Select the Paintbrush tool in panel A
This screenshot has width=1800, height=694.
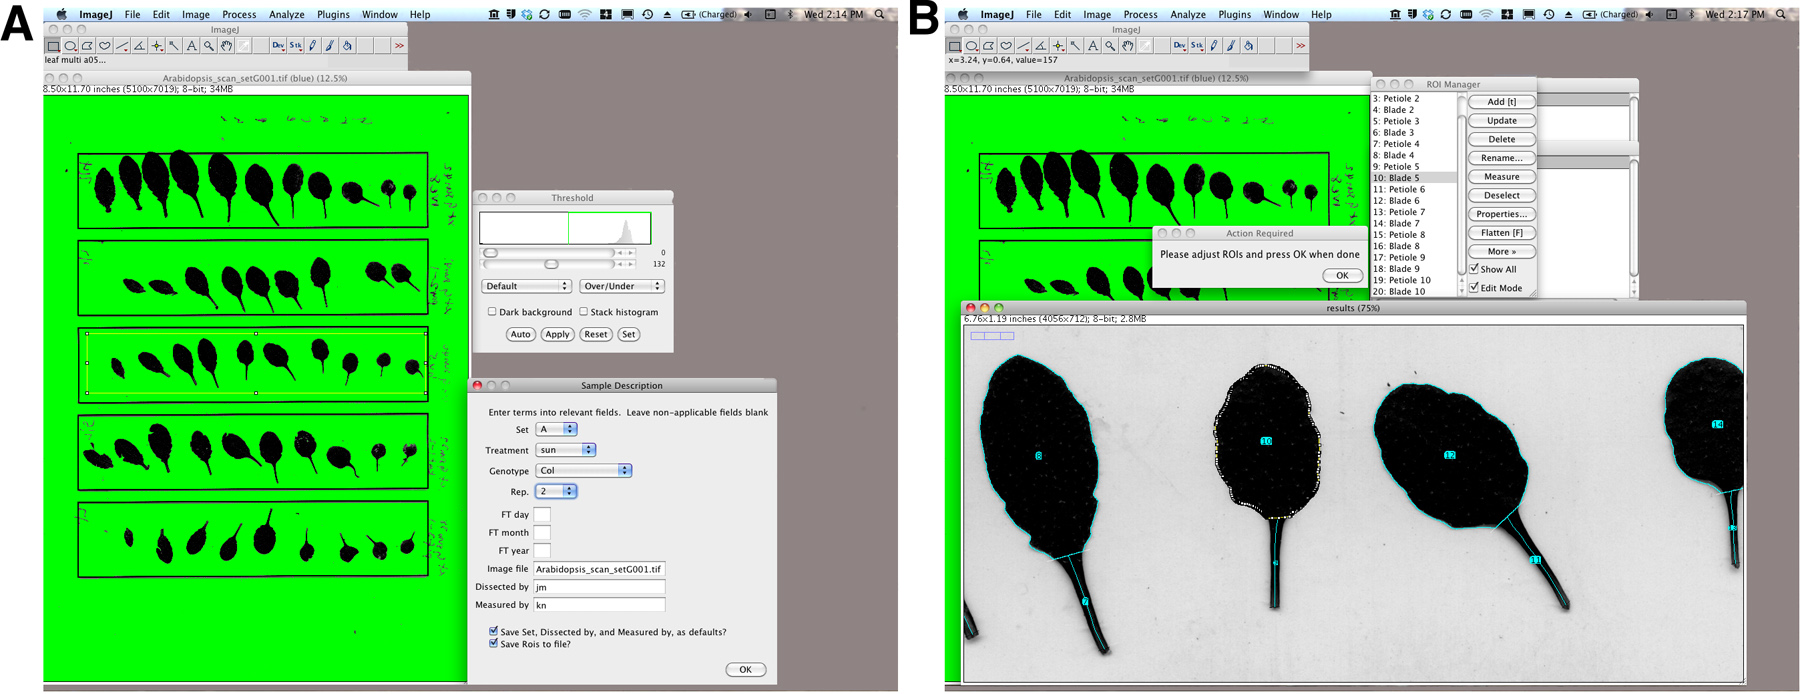tap(330, 46)
